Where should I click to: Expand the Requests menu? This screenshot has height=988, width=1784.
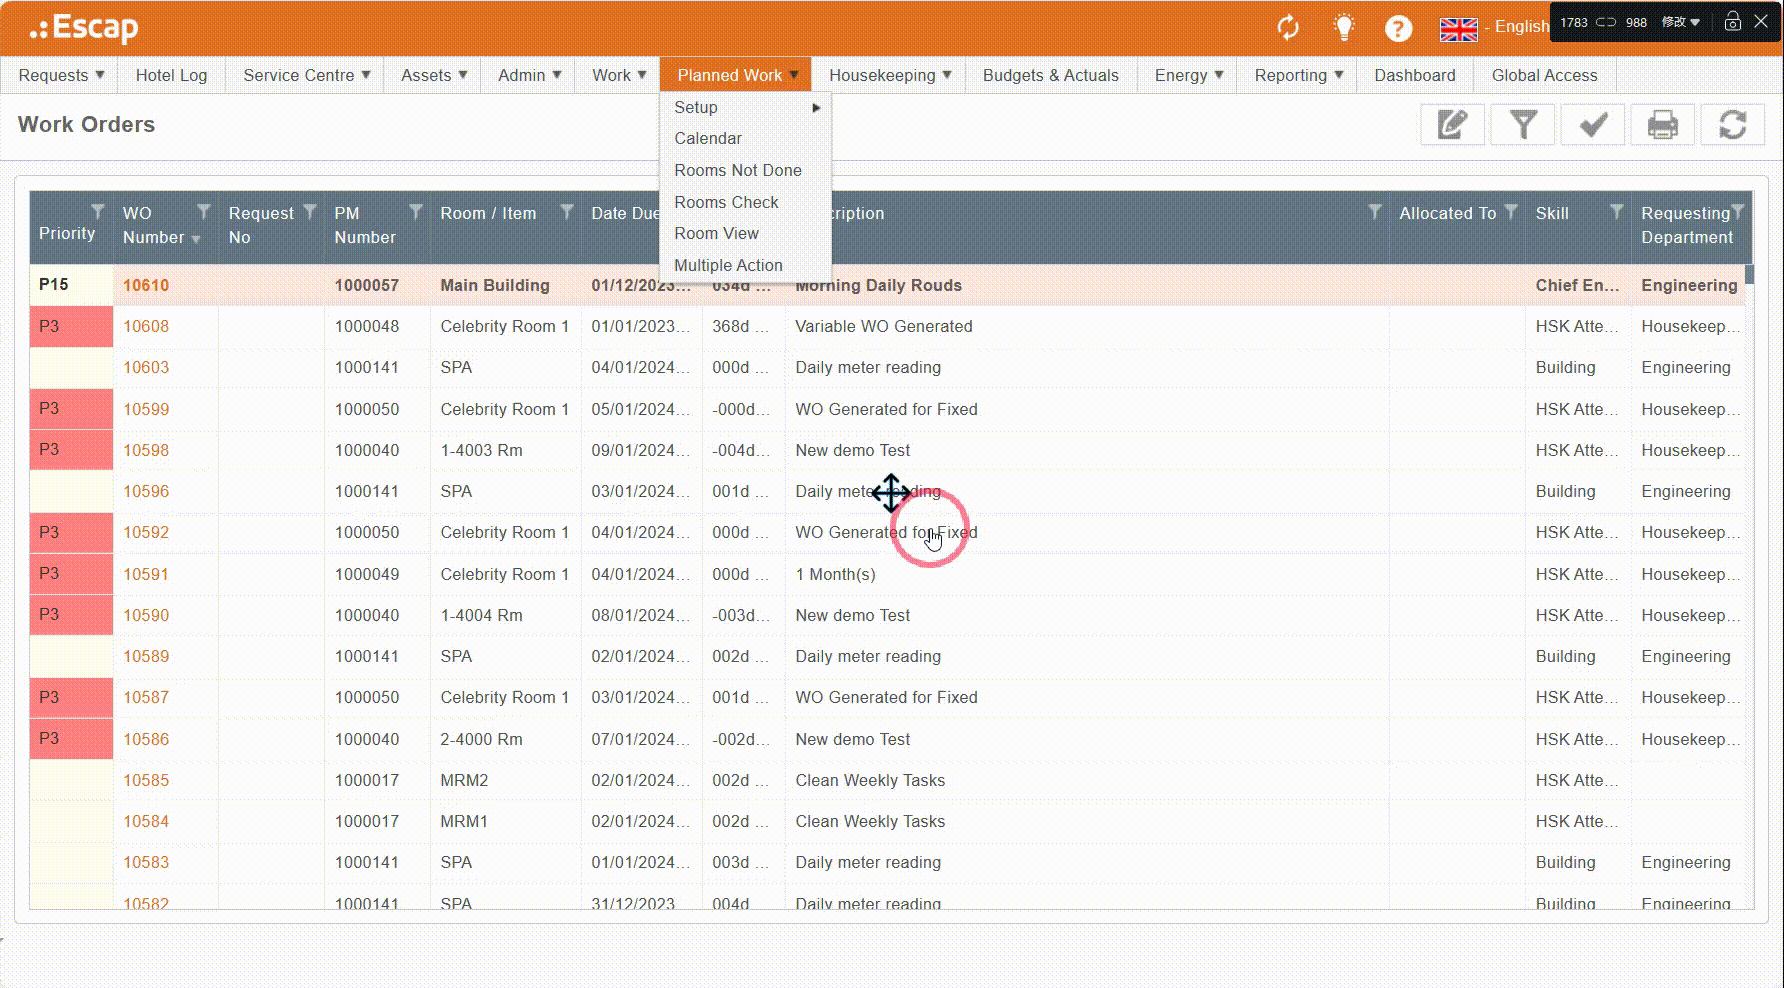coord(61,75)
